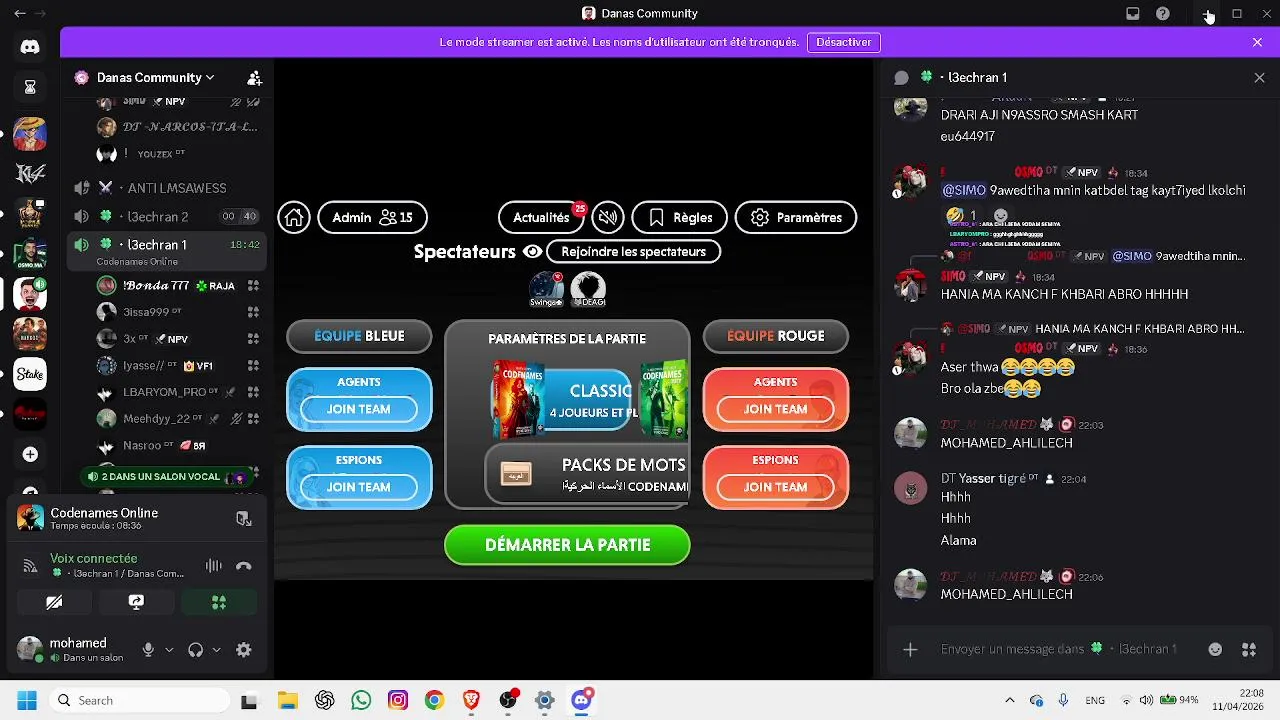Open the activities launcher button
This screenshot has width=1280, height=720.
(x=218, y=602)
